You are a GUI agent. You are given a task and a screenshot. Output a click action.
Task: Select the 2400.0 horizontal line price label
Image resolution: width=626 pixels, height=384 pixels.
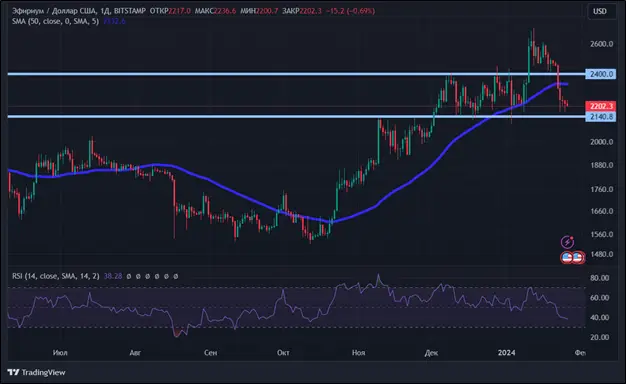601,74
